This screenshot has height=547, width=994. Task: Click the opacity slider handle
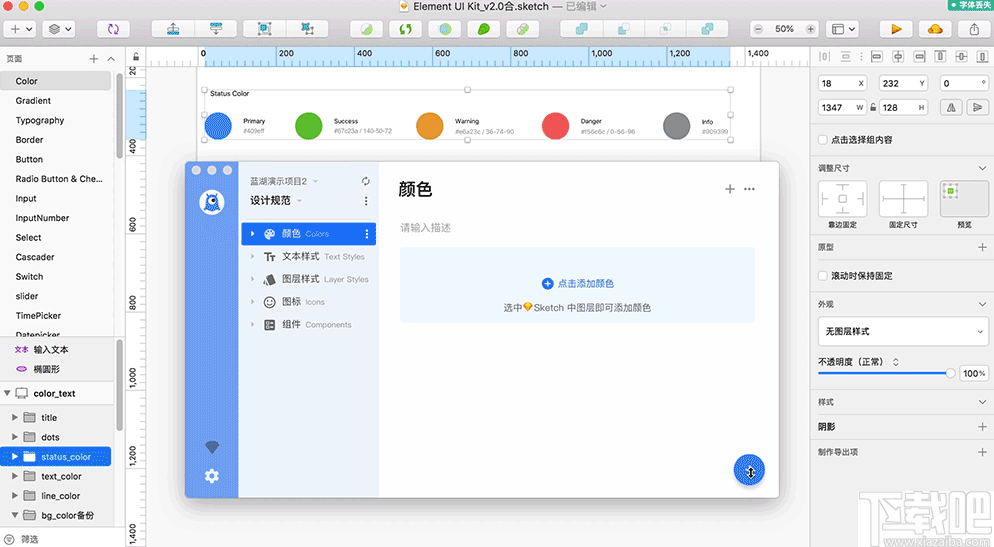point(950,373)
